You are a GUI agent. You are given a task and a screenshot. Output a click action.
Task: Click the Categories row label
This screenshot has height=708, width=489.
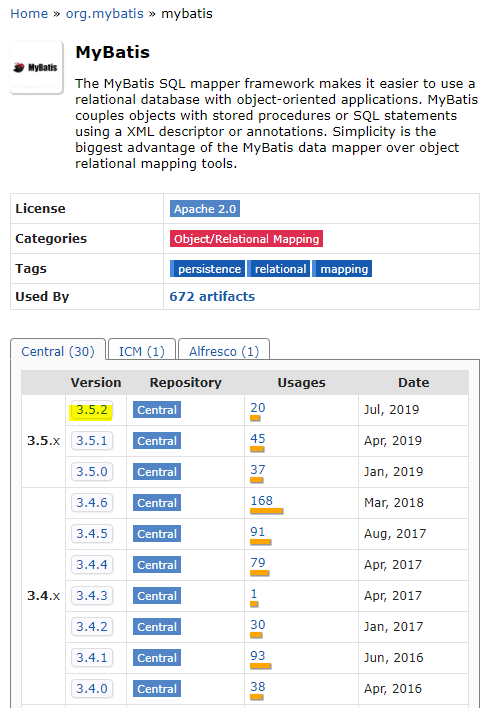pos(51,238)
